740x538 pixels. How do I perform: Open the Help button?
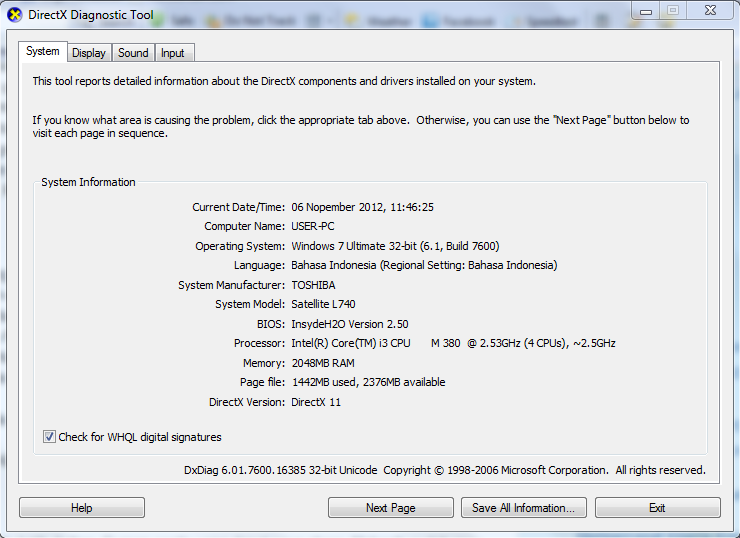(82, 508)
